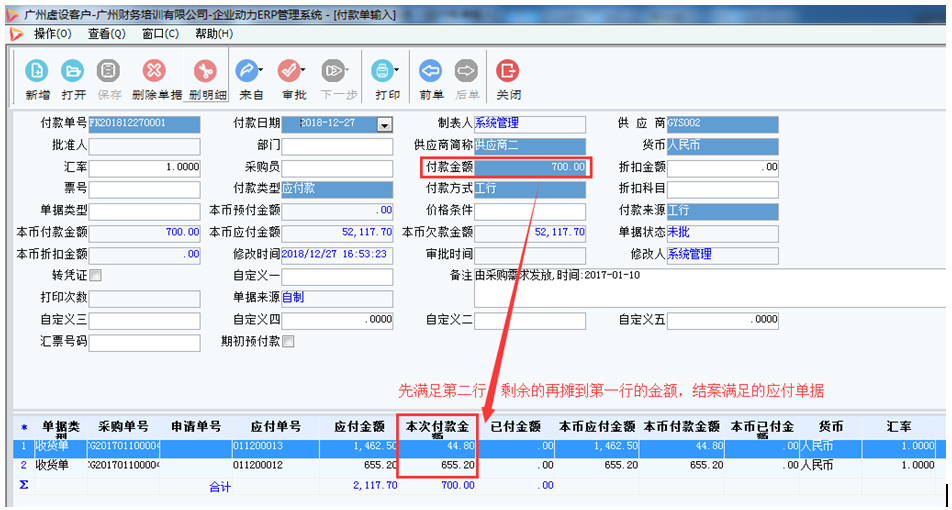Image resolution: width=952 pixels, height=510 pixels.
Task: Click the 打开 (Open) toolbar icon
Action: pos(73,72)
